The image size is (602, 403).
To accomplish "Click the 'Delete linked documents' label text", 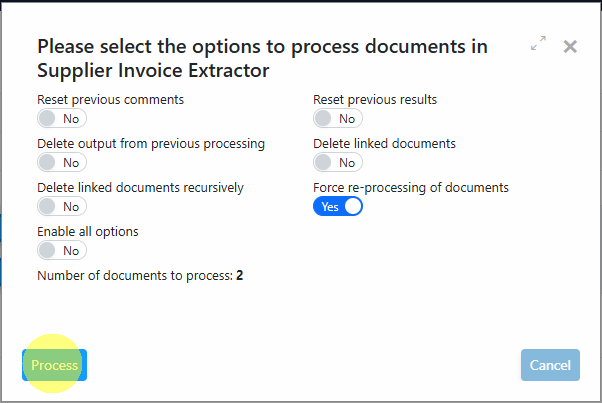I will click(384, 144).
